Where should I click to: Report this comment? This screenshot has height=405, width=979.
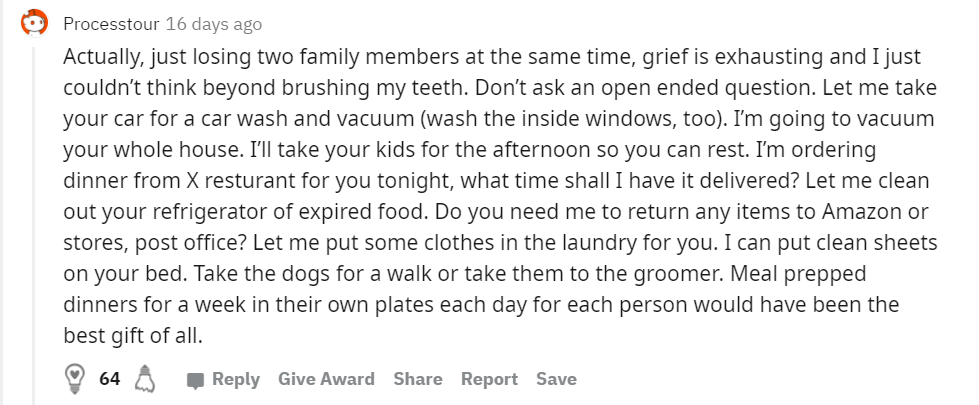pos(489,379)
